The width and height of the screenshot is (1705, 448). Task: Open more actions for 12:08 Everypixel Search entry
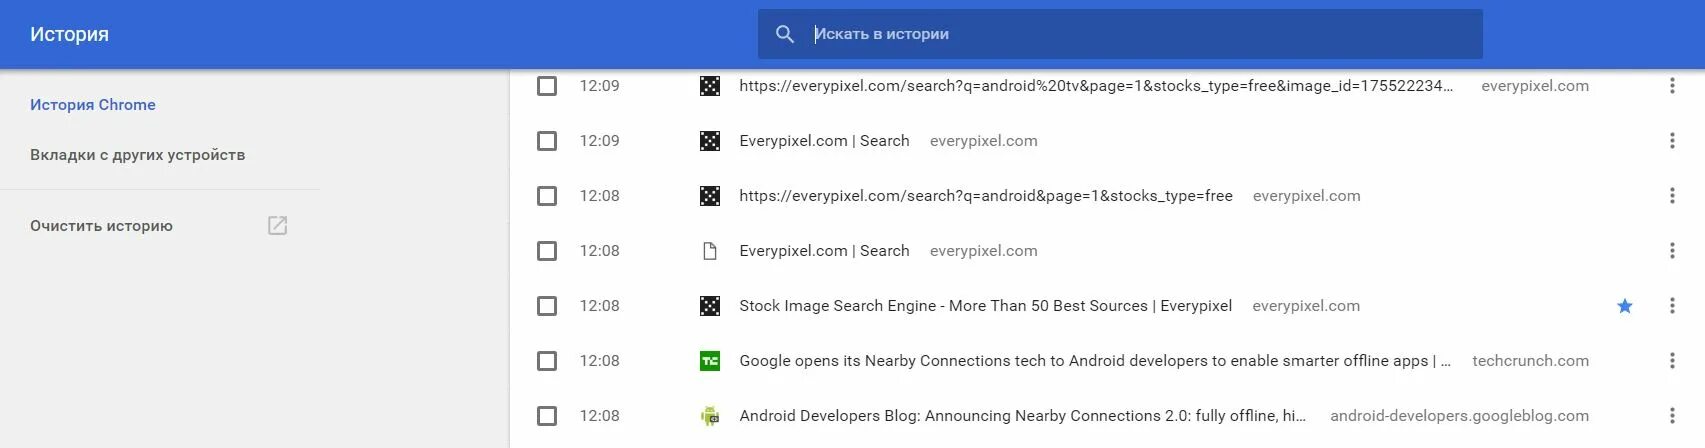pos(1672,251)
